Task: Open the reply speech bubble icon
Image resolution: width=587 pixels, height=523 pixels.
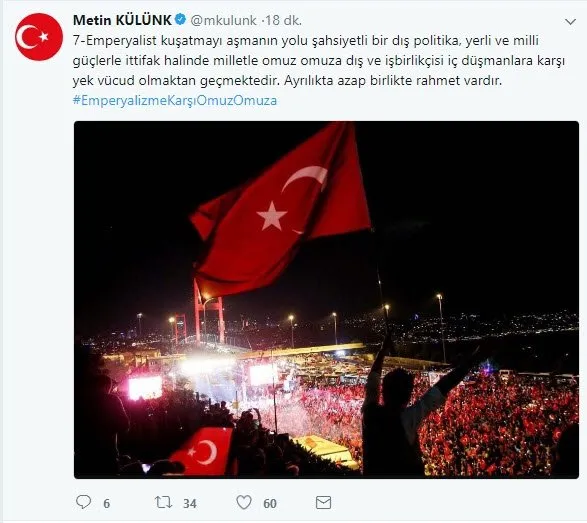Action: click(x=83, y=502)
